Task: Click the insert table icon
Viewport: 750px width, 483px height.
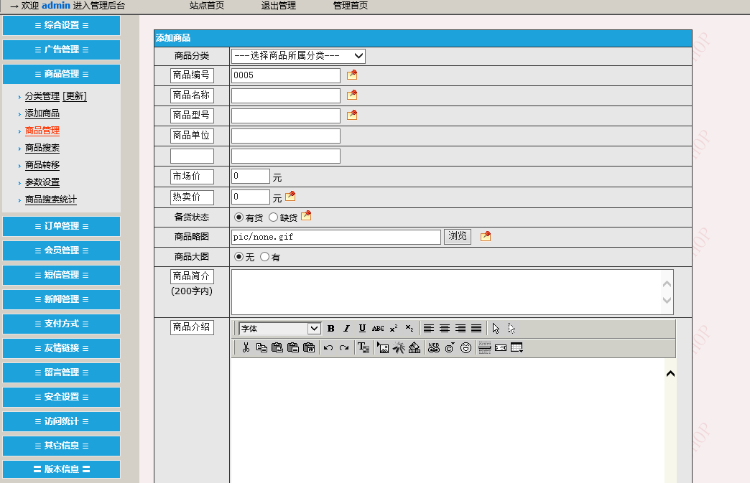Action: coord(517,348)
